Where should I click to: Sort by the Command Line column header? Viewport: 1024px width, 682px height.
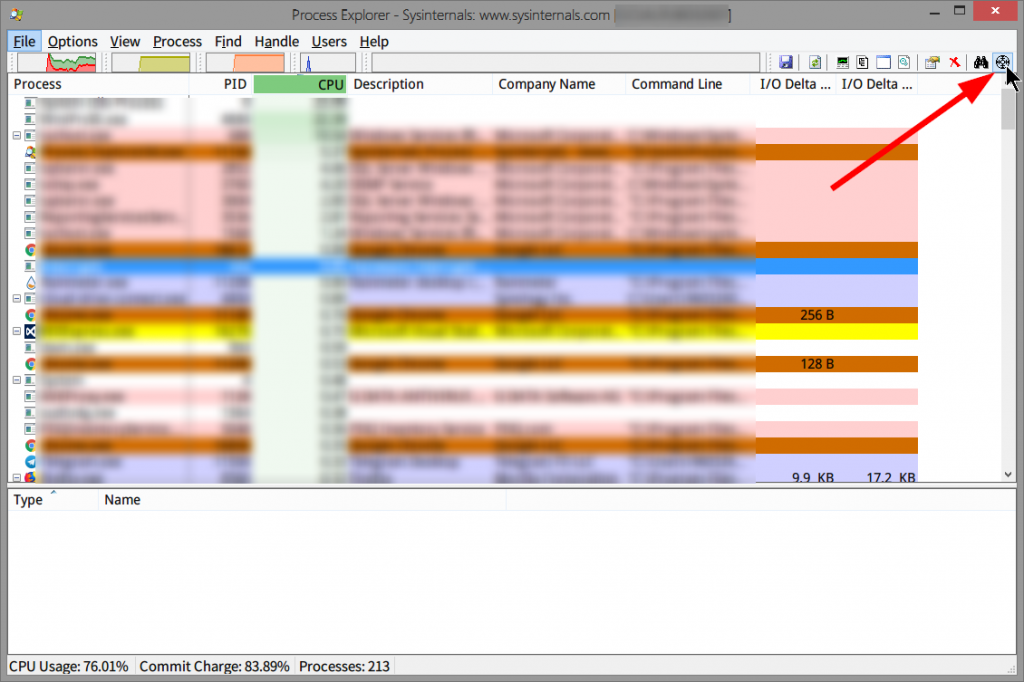coord(688,84)
